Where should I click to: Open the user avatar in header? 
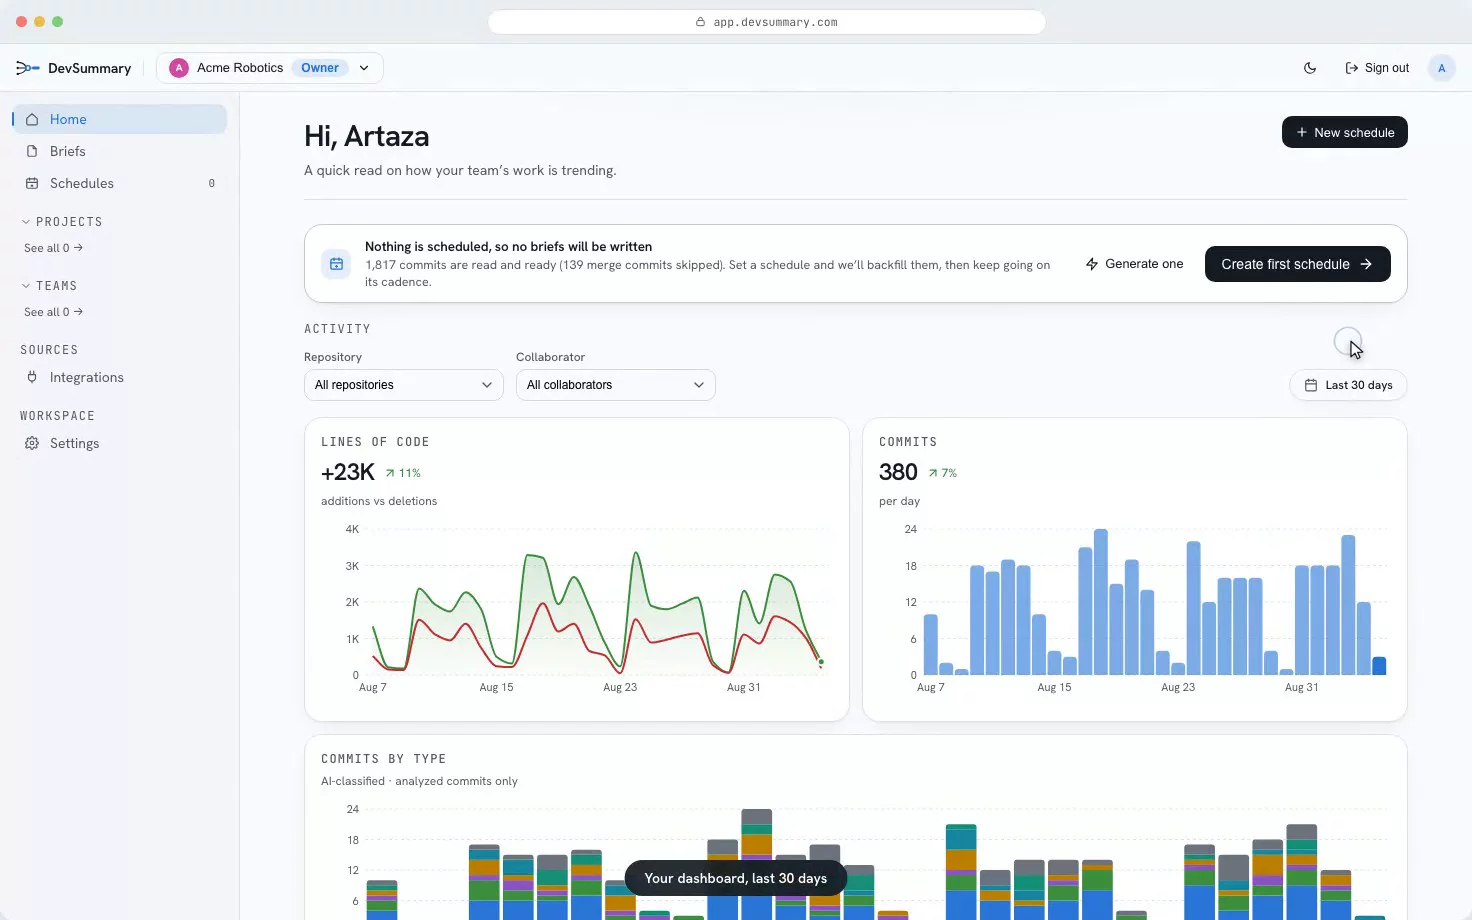[x=1441, y=68]
